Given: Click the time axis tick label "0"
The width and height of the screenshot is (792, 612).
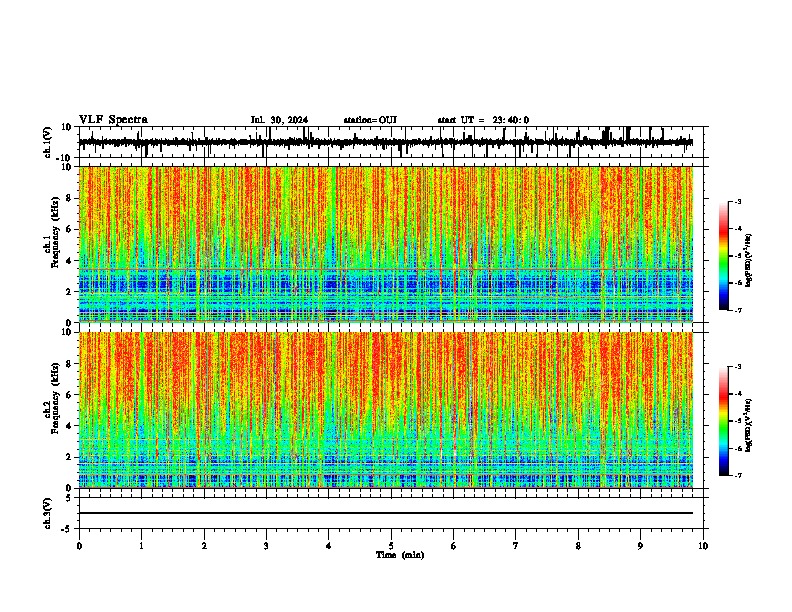Looking at the screenshot, I should pos(79,546).
